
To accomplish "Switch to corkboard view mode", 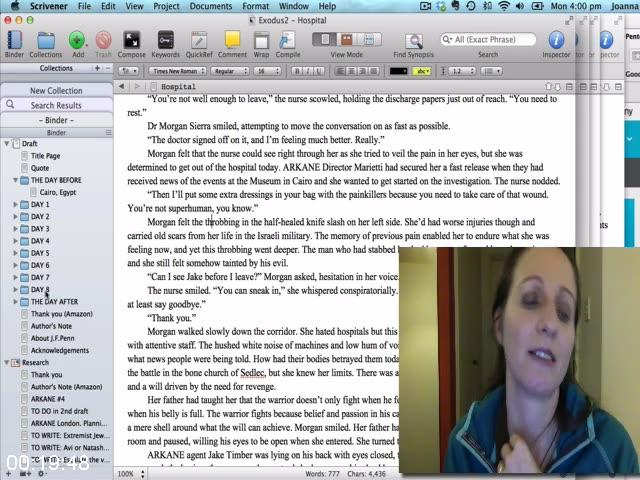I will pyautogui.click(x=347, y=40).
